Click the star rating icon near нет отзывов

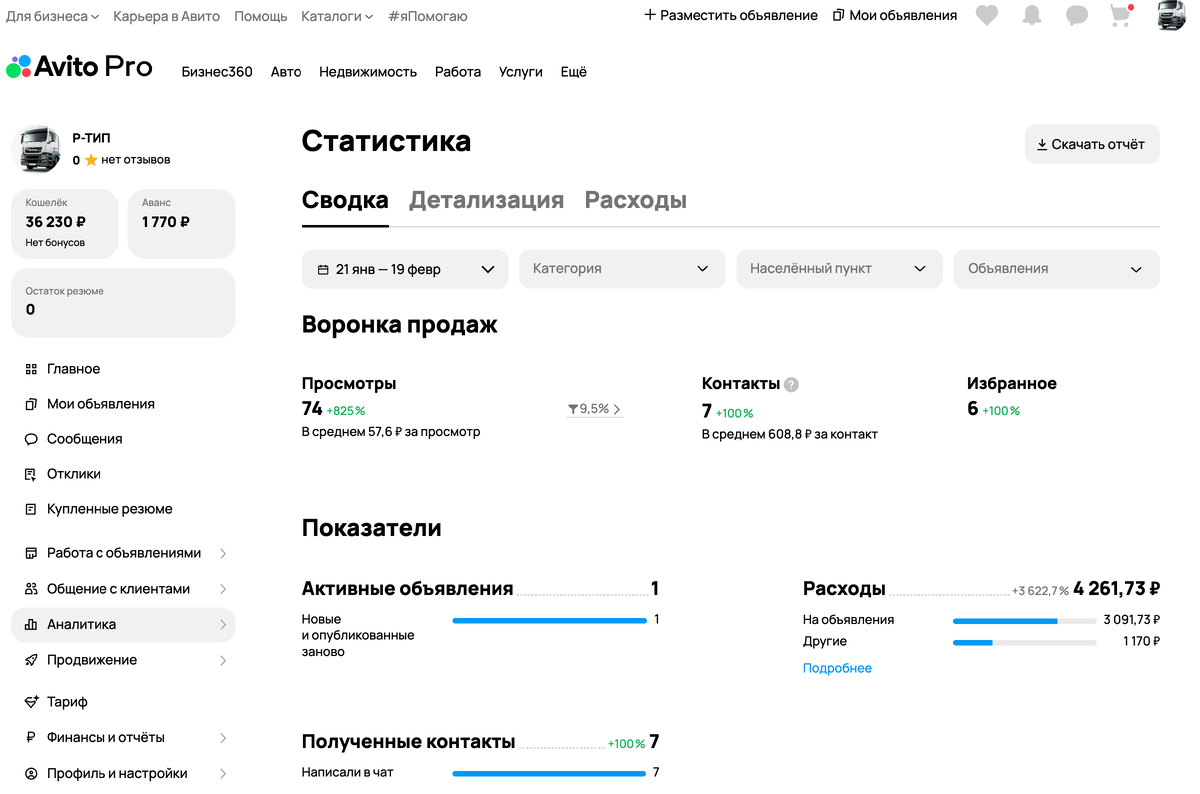91,160
